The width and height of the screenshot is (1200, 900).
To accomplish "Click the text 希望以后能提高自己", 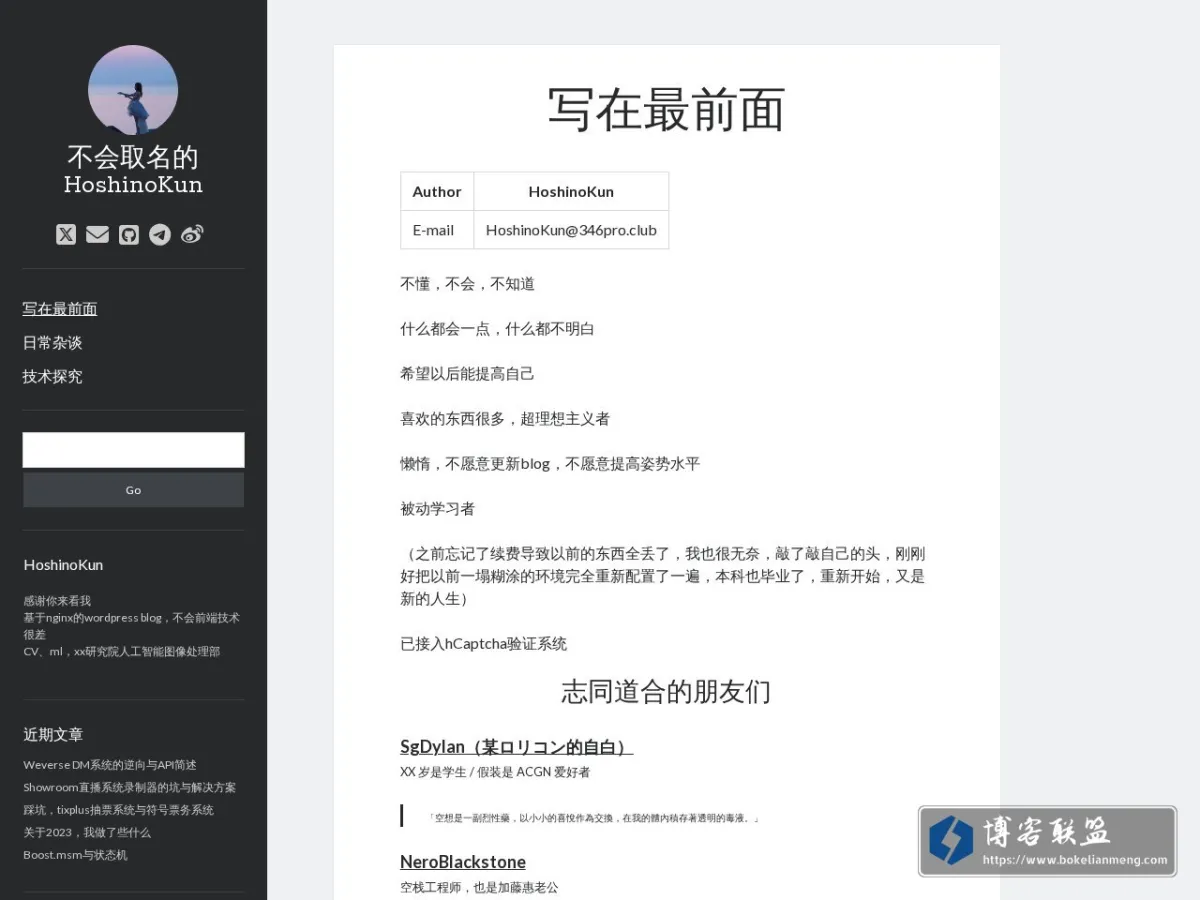I will [467, 374].
